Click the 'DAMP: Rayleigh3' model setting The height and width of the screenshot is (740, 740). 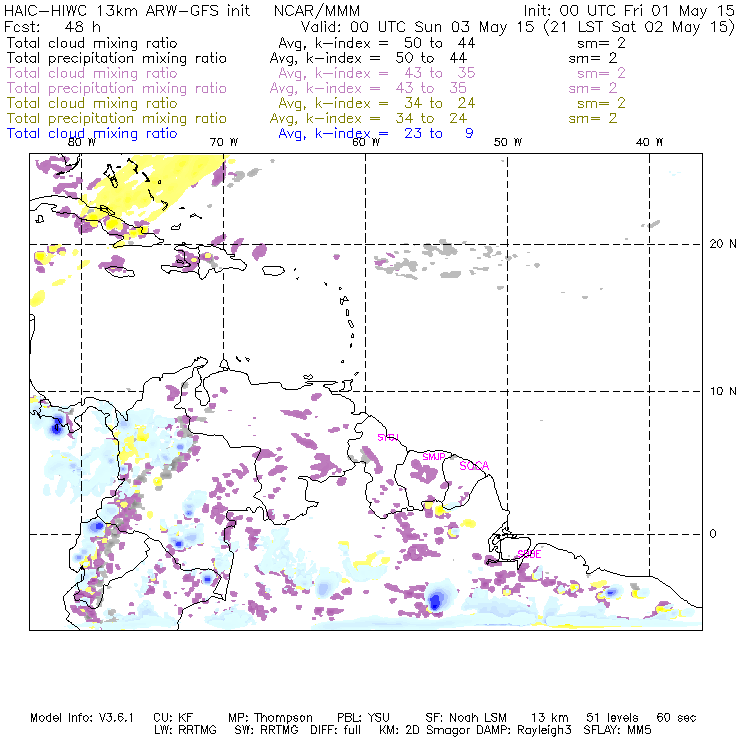(524, 730)
